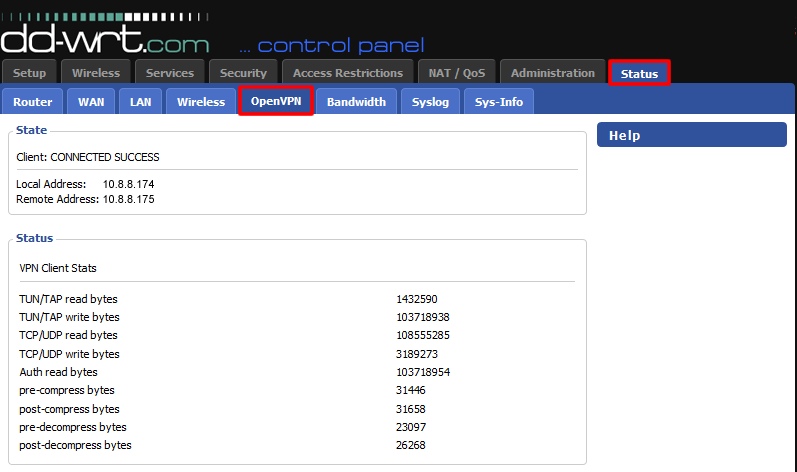Open the Setup main tab
The image size is (797, 472).
pos(29,73)
